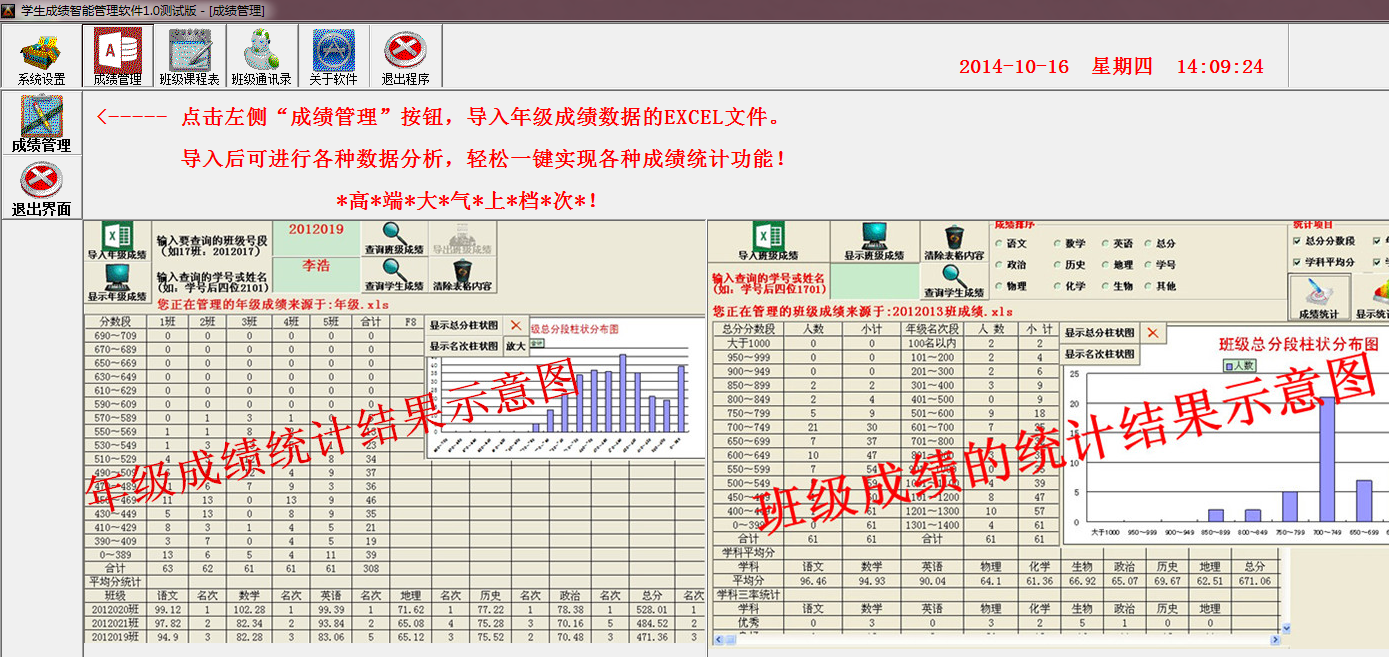Click the 2012019班 row label
Viewport: 1389px width, 657px height.
click(x=114, y=637)
